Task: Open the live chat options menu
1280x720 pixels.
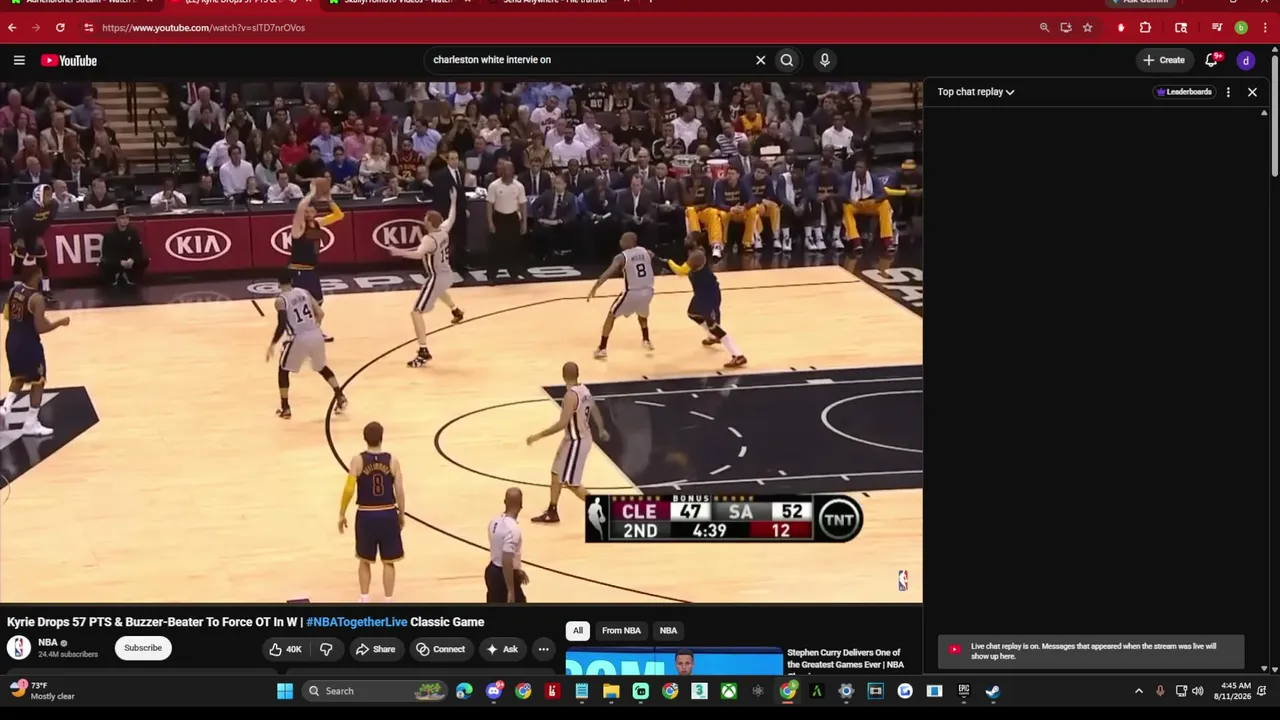Action: (1228, 92)
